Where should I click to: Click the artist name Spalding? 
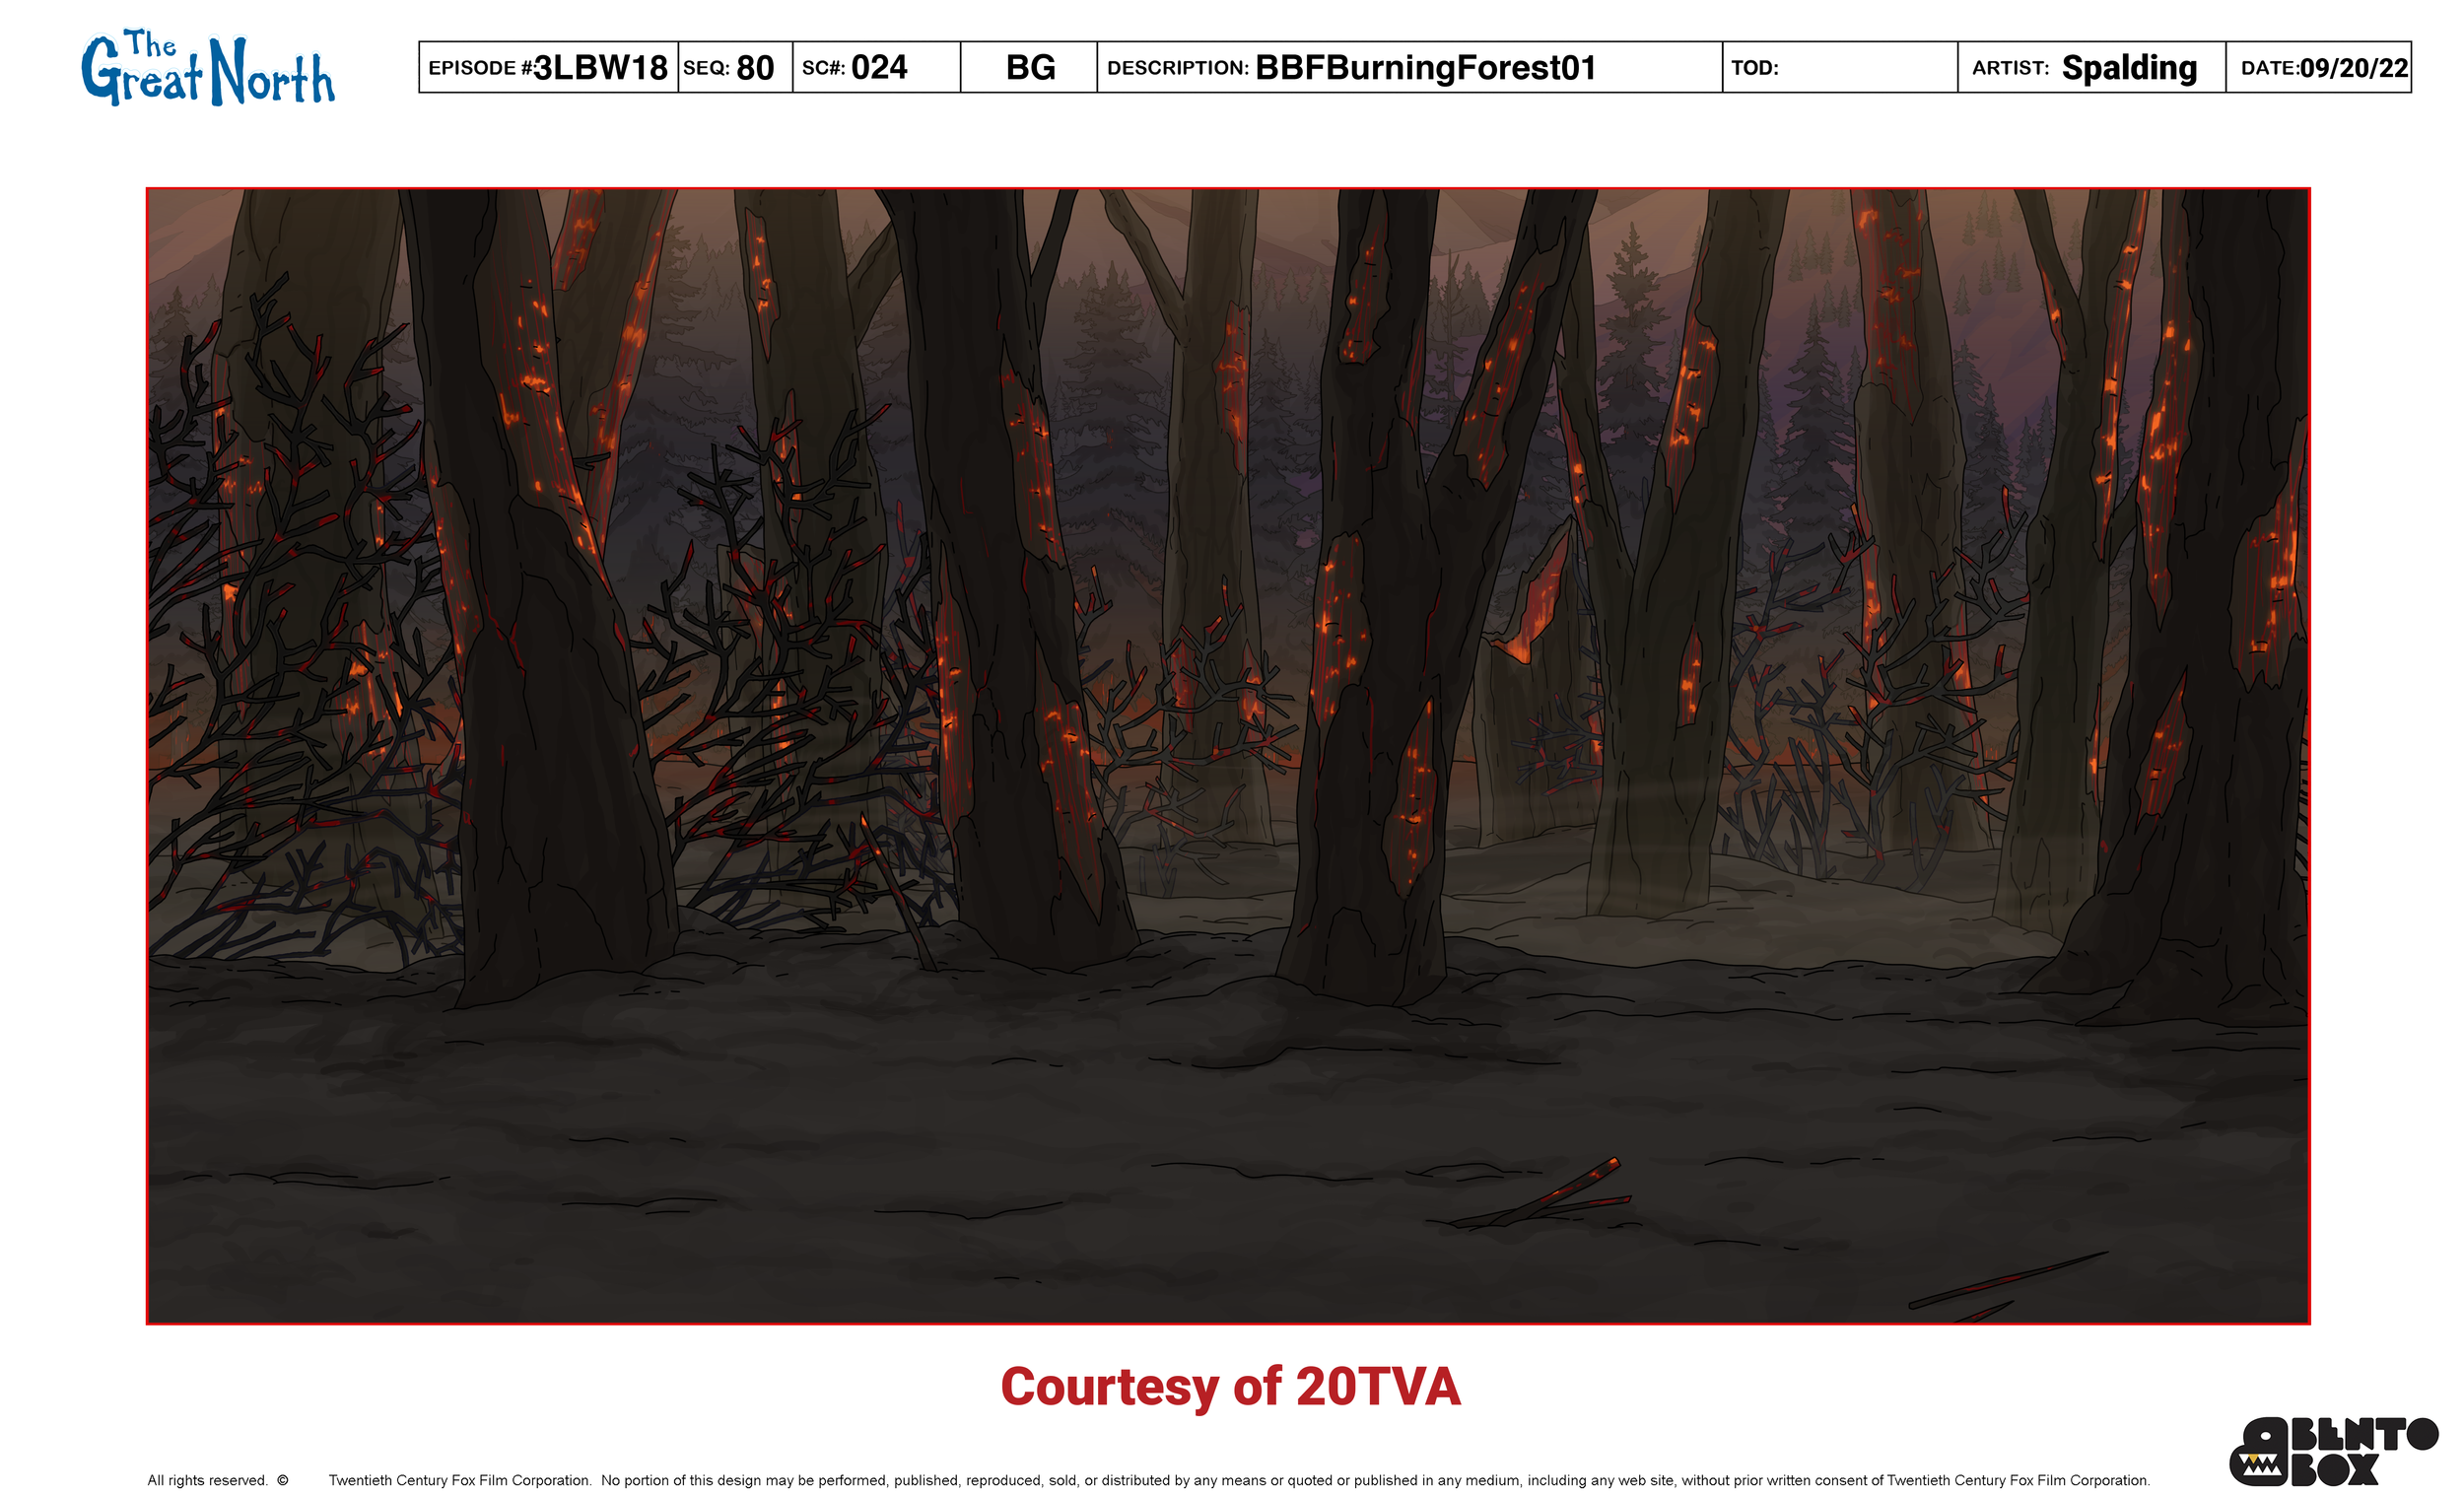point(2128,68)
